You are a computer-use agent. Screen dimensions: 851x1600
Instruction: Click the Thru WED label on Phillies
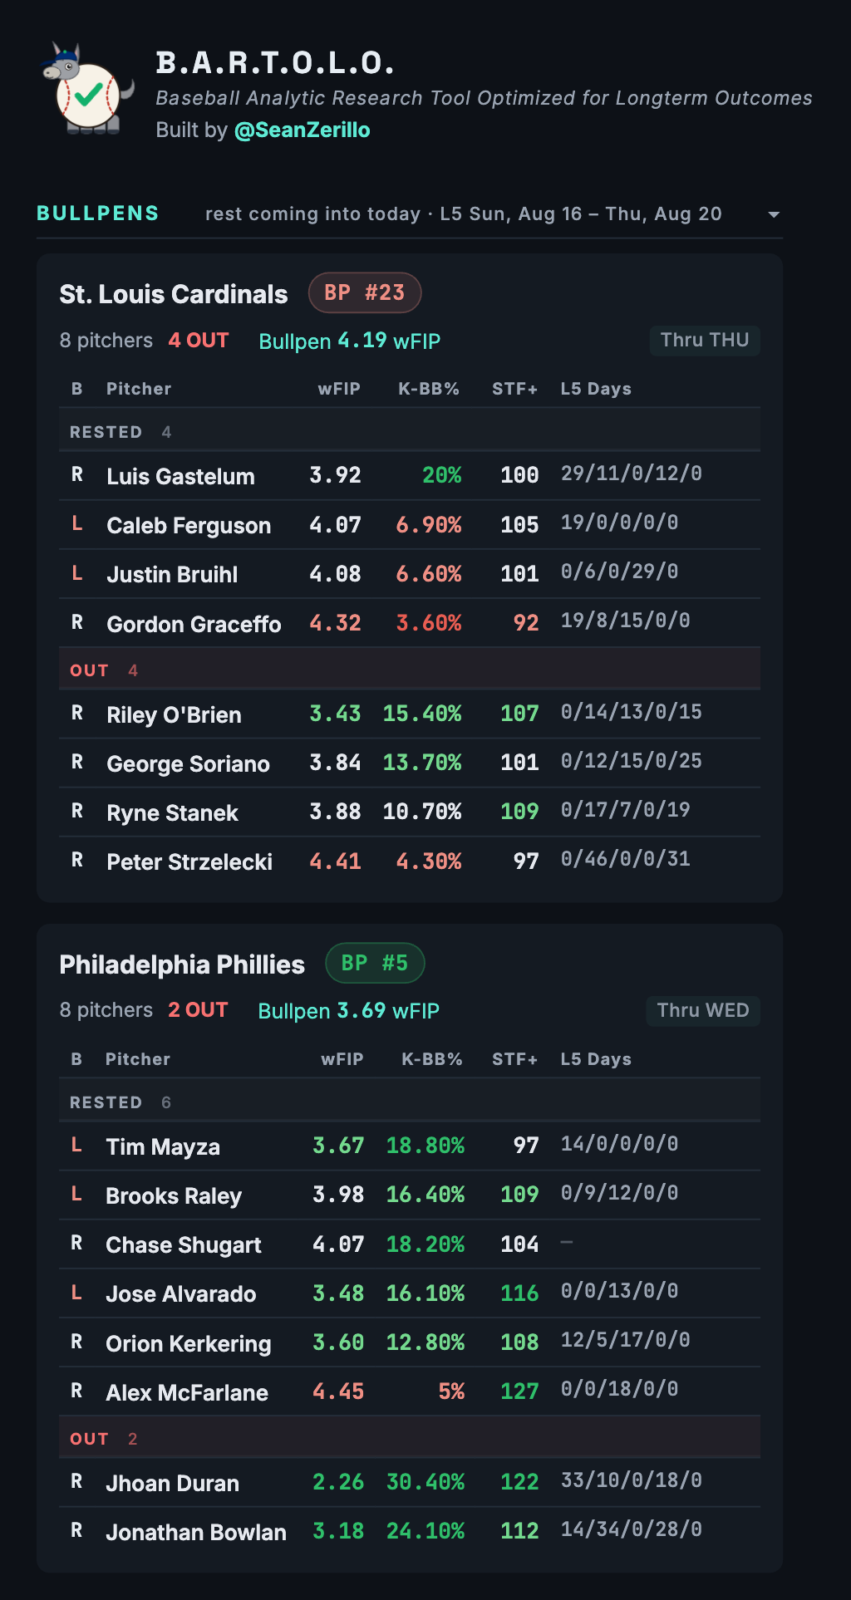[703, 1010]
